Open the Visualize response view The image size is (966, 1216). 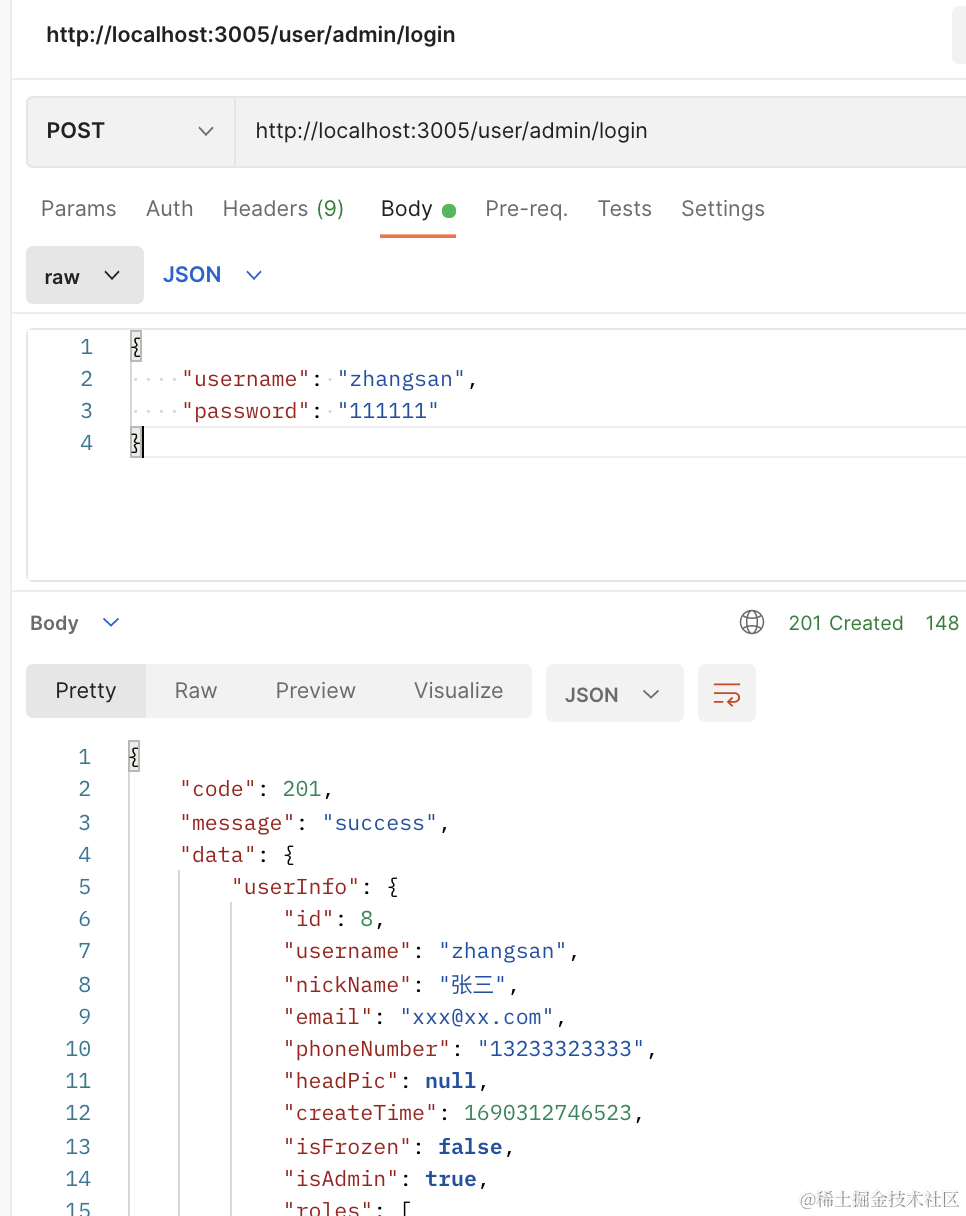pyautogui.click(x=458, y=691)
